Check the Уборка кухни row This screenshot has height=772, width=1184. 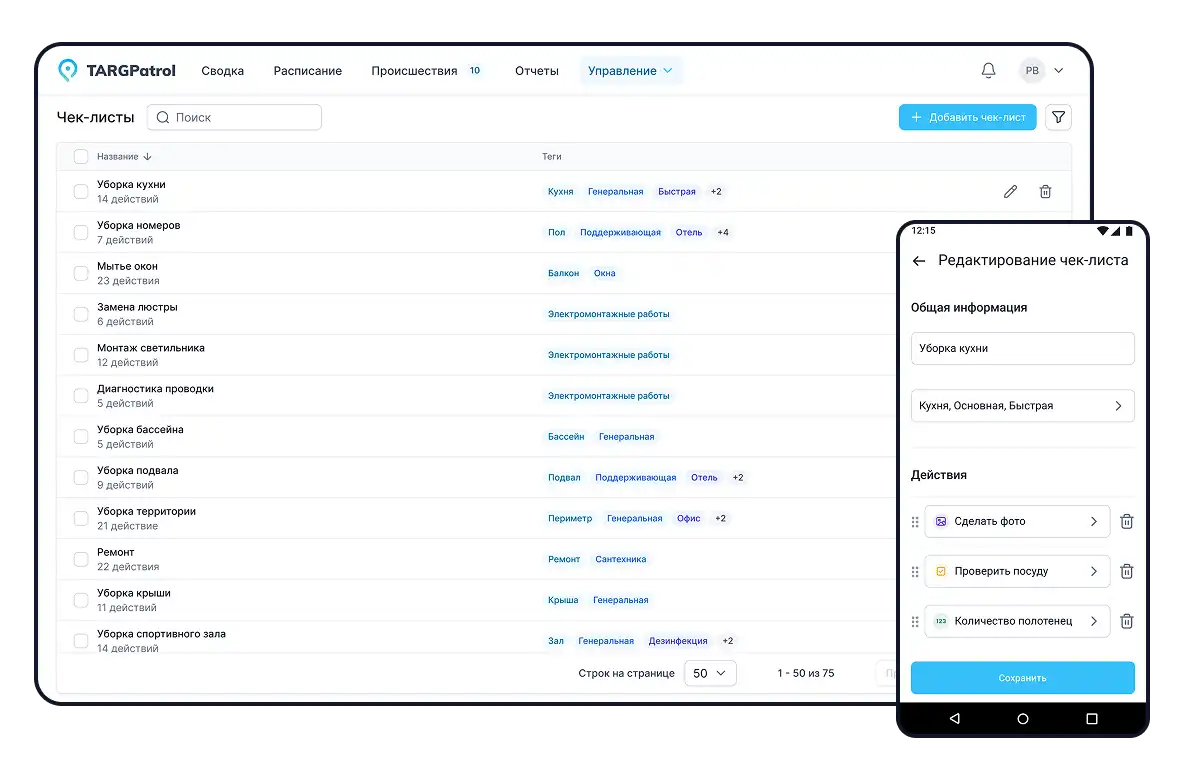81,191
